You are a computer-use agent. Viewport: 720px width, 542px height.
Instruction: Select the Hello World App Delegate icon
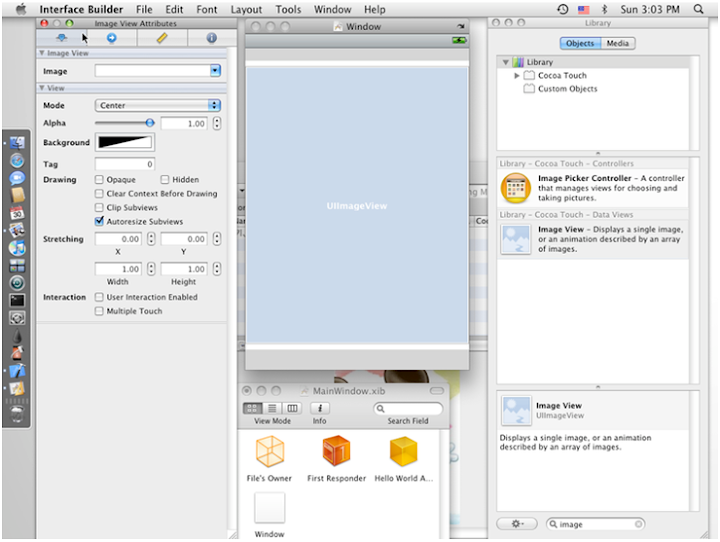(403, 452)
